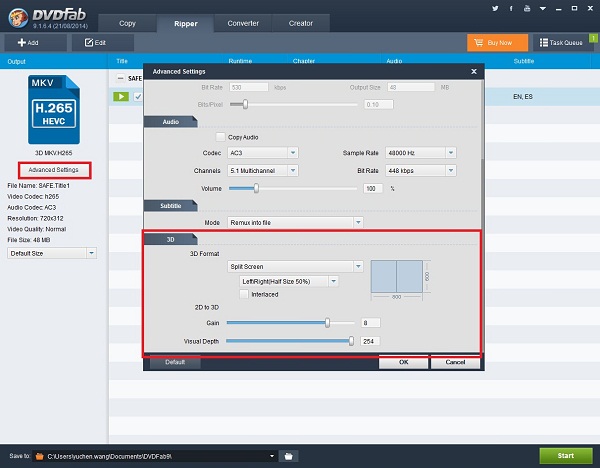Play the title preview with green button
Viewport: 600px width, 468px height.
[121, 96]
